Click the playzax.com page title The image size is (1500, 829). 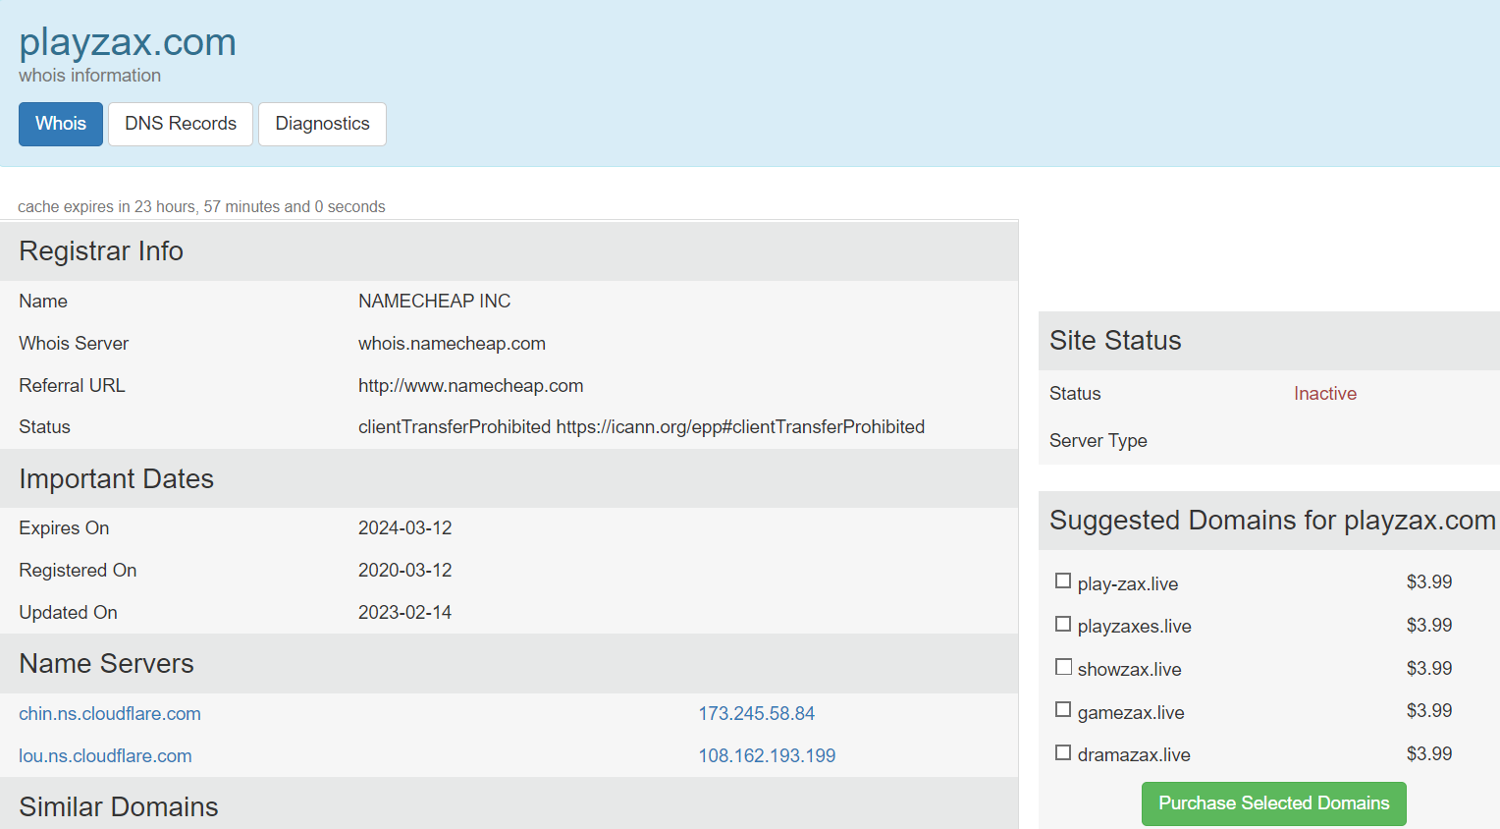tap(128, 42)
